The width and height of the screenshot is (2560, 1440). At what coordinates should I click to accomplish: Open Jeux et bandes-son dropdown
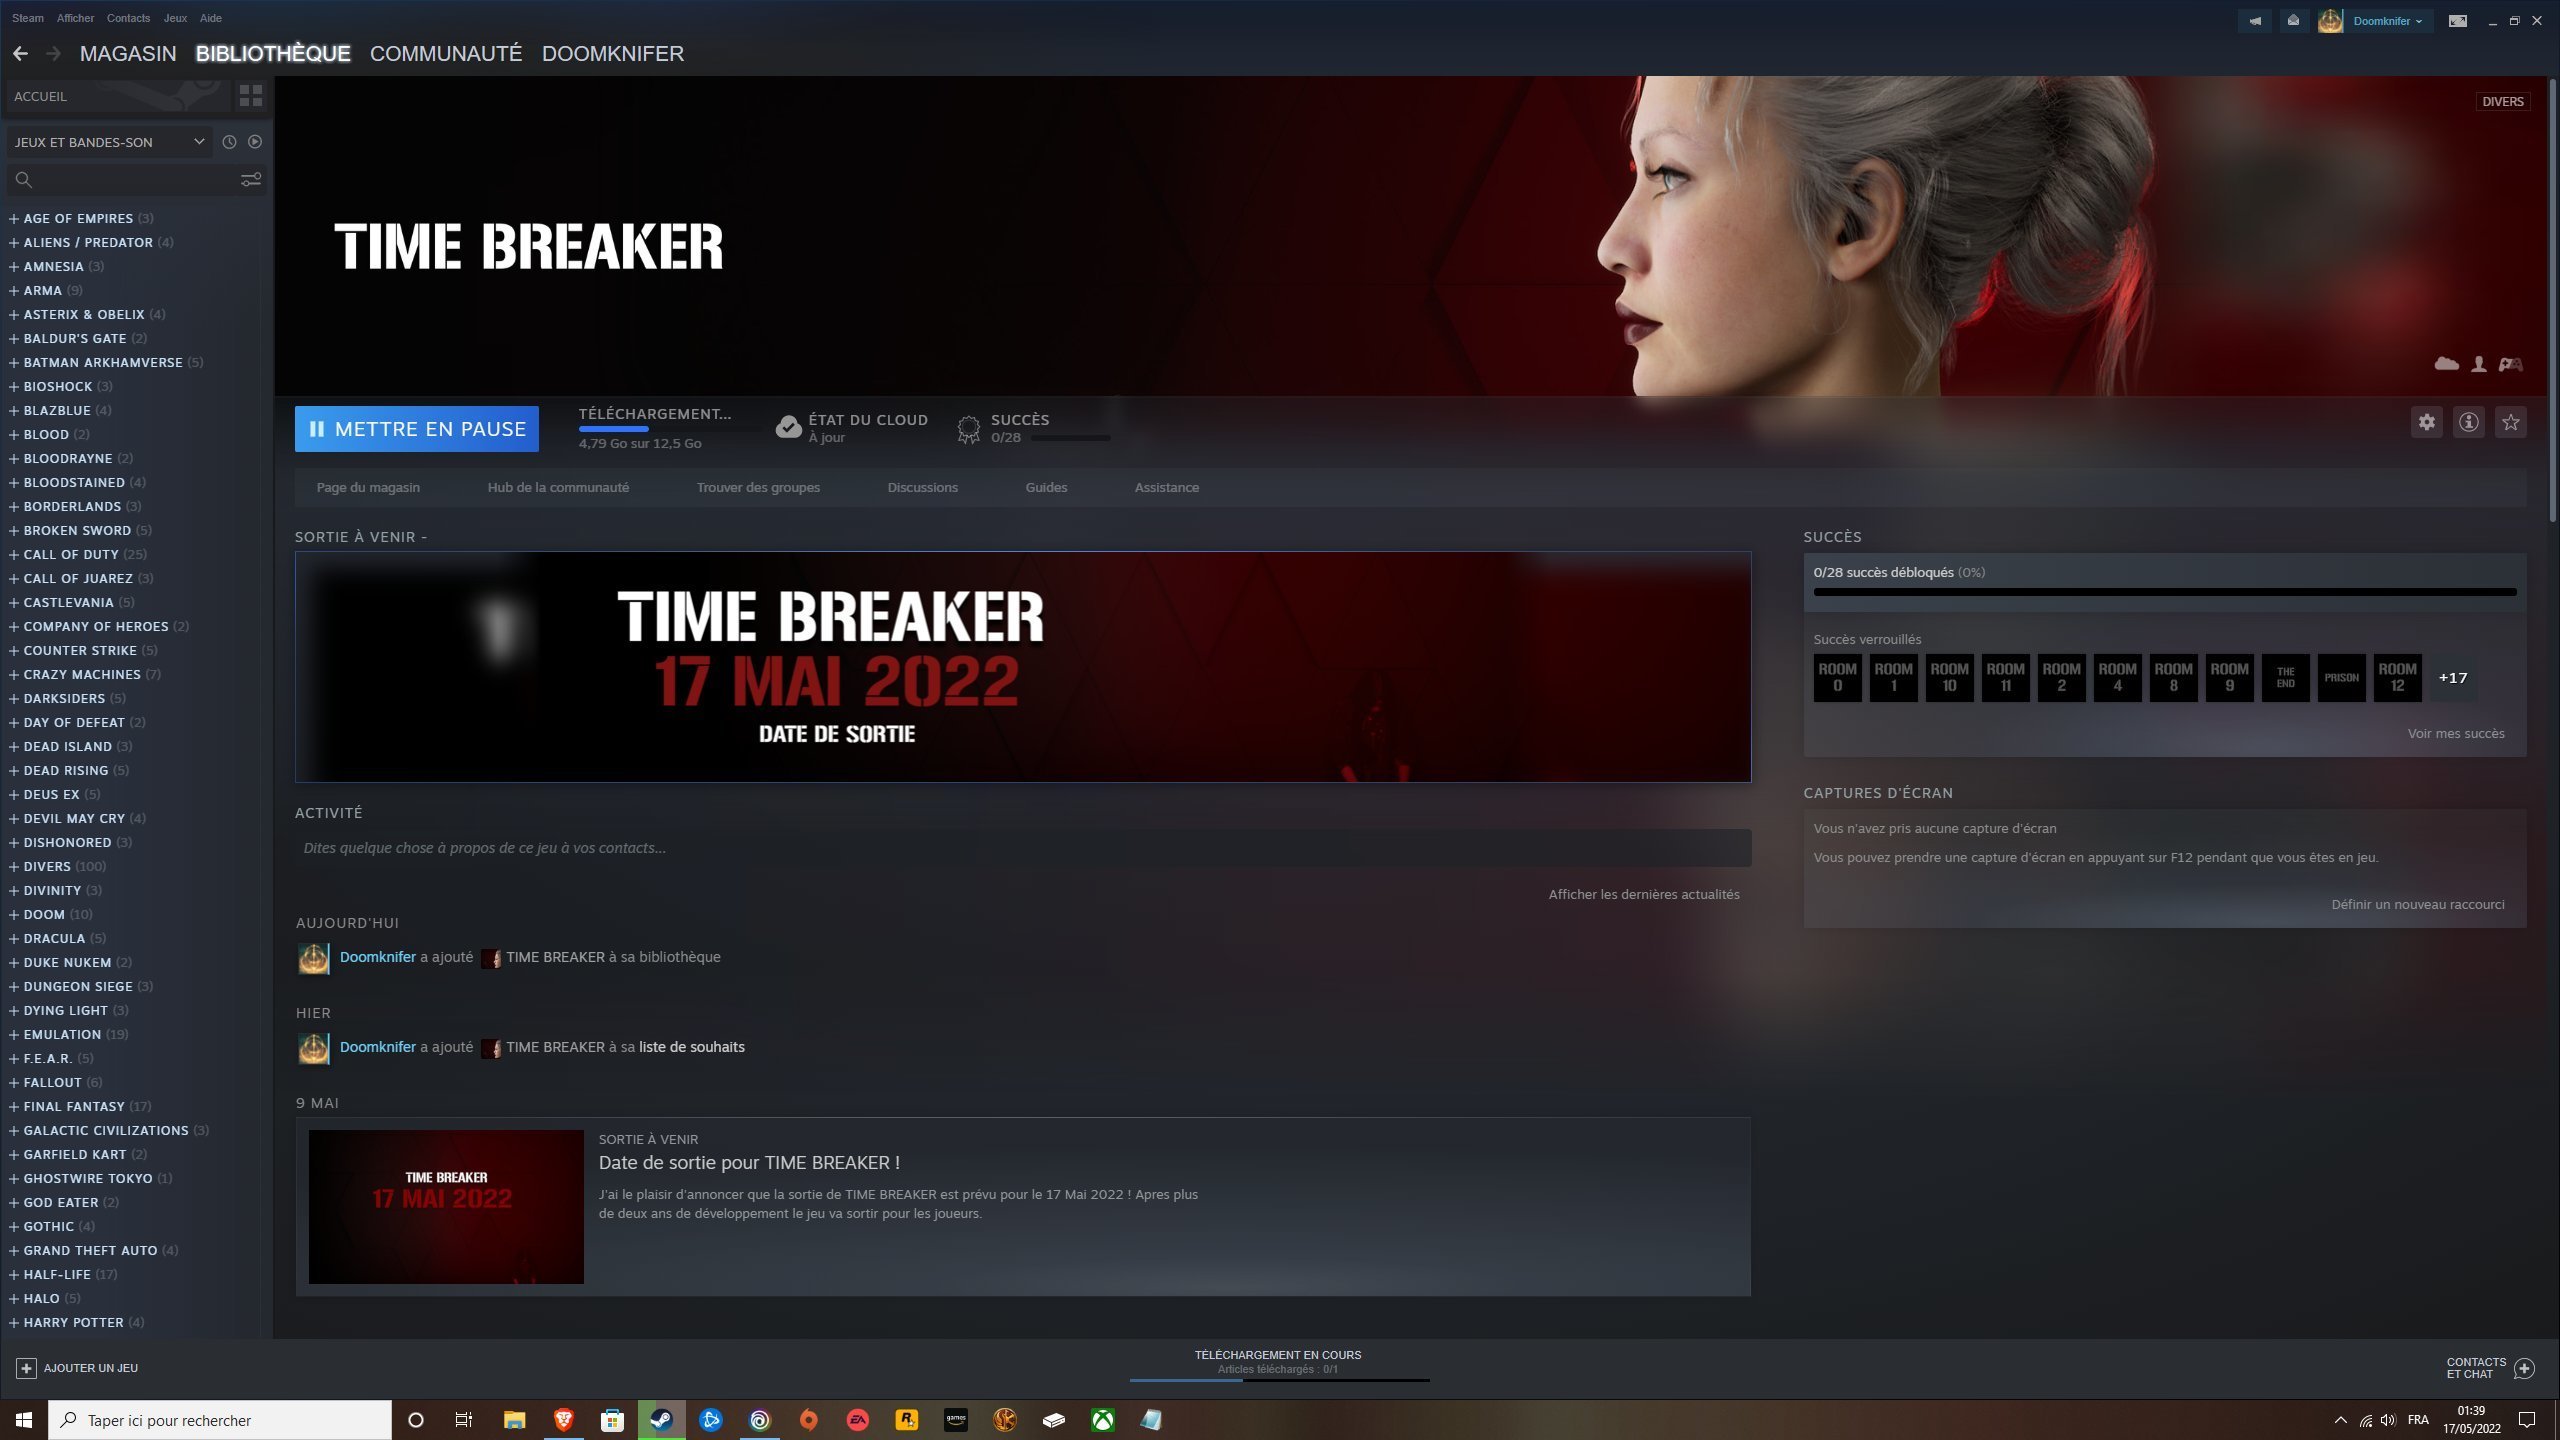(108, 142)
